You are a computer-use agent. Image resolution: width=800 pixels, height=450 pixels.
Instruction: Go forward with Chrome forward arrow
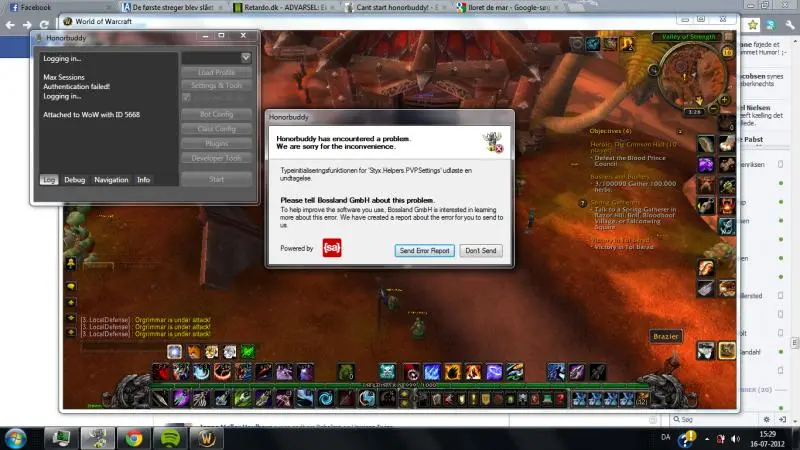[27, 24]
